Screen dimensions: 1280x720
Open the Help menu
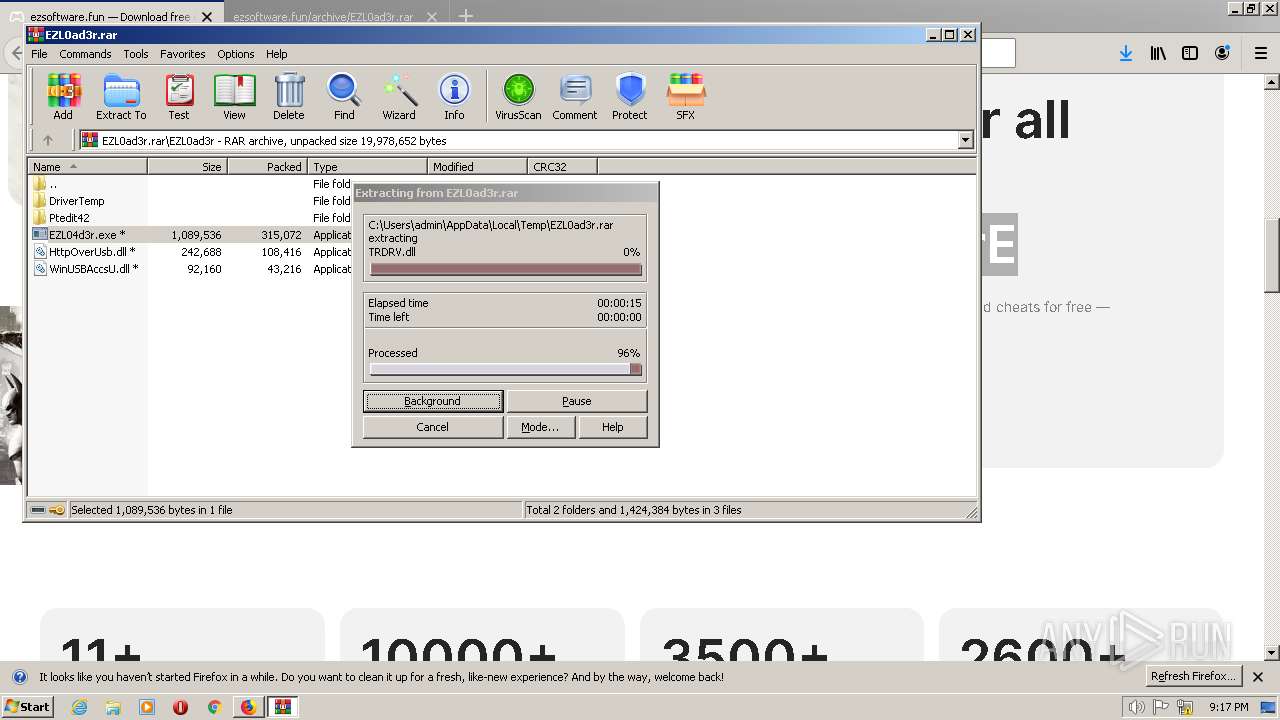tap(277, 54)
